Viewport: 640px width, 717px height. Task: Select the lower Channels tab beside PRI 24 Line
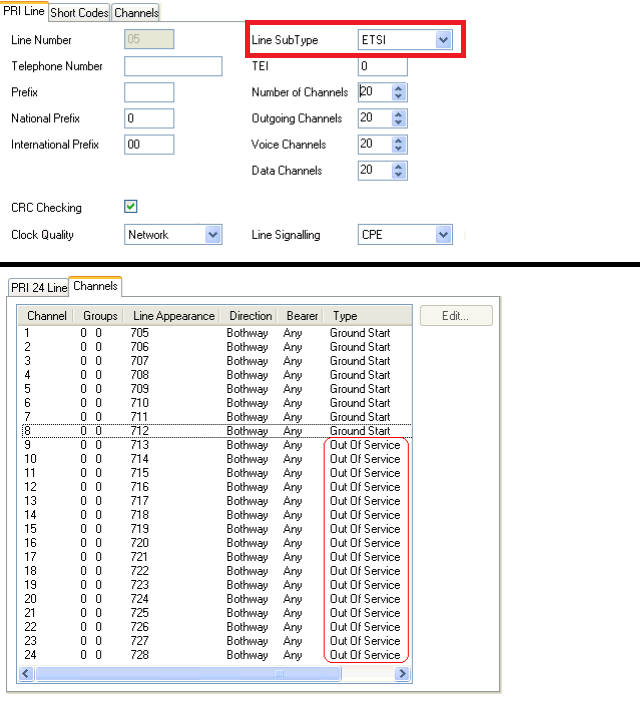(95, 286)
